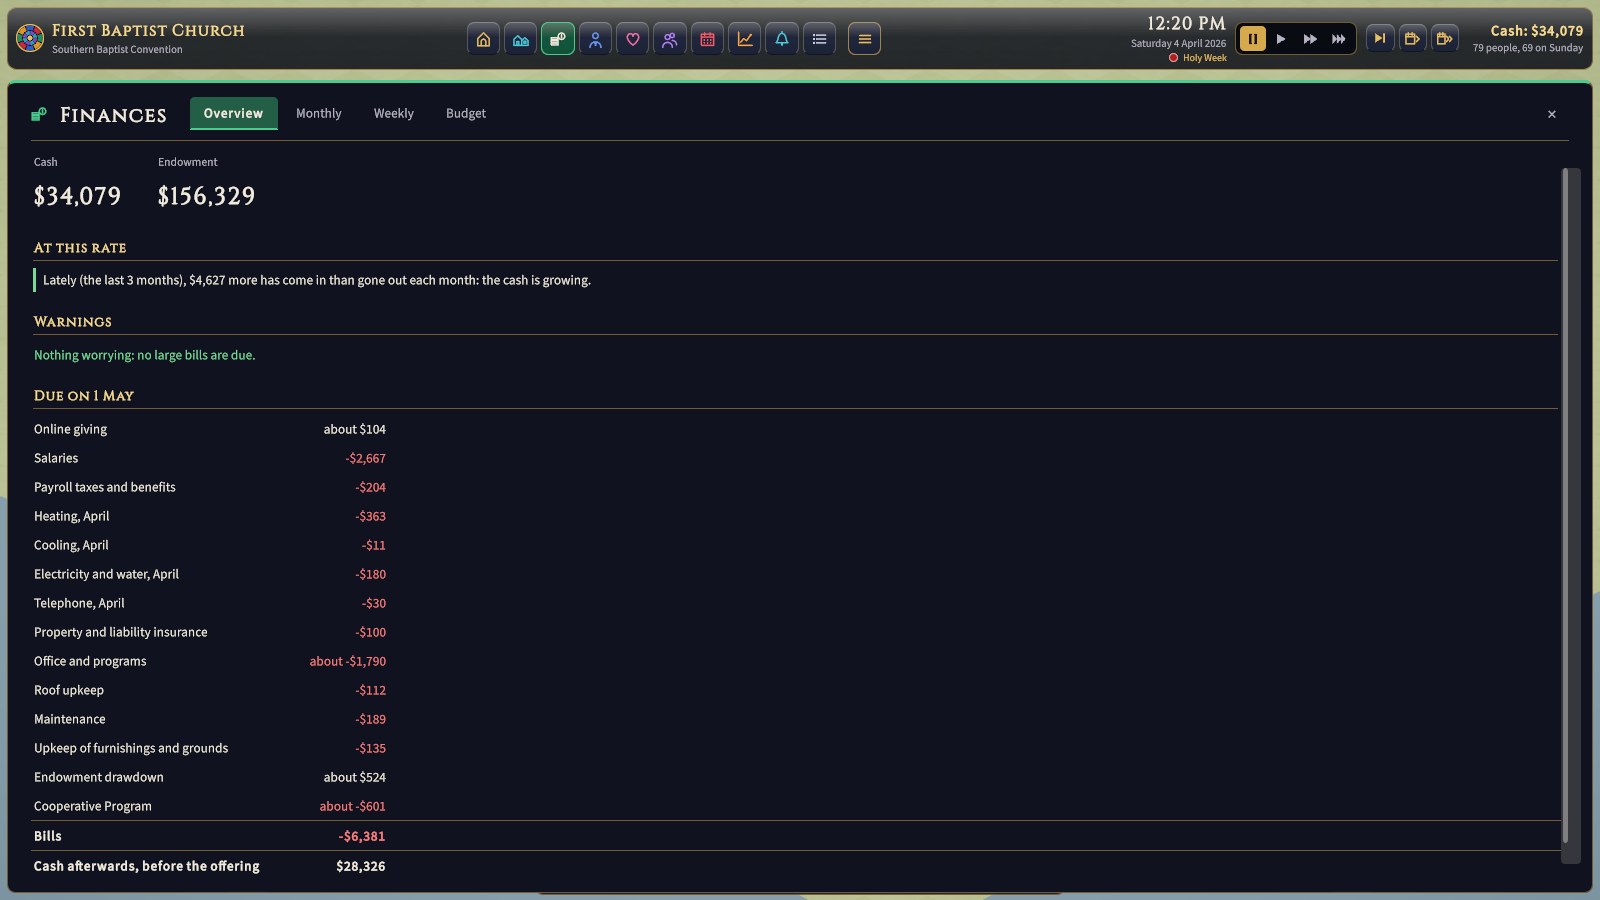Switch to the Monthly tab
This screenshot has height=900, width=1600.
[x=319, y=114]
